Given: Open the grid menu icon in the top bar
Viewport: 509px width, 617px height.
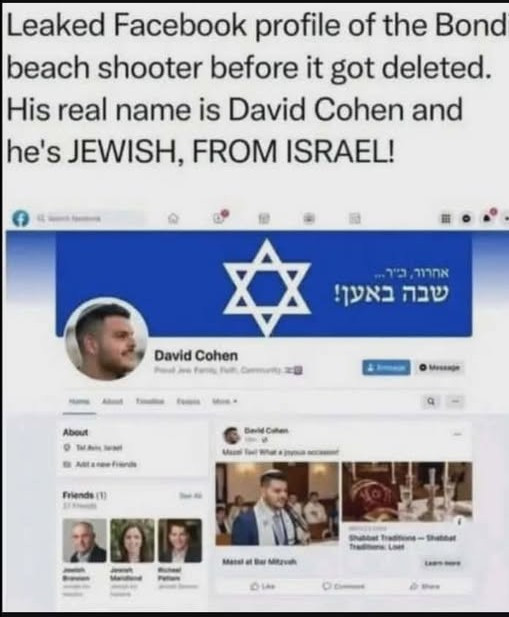Looking at the screenshot, I should point(445,218).
